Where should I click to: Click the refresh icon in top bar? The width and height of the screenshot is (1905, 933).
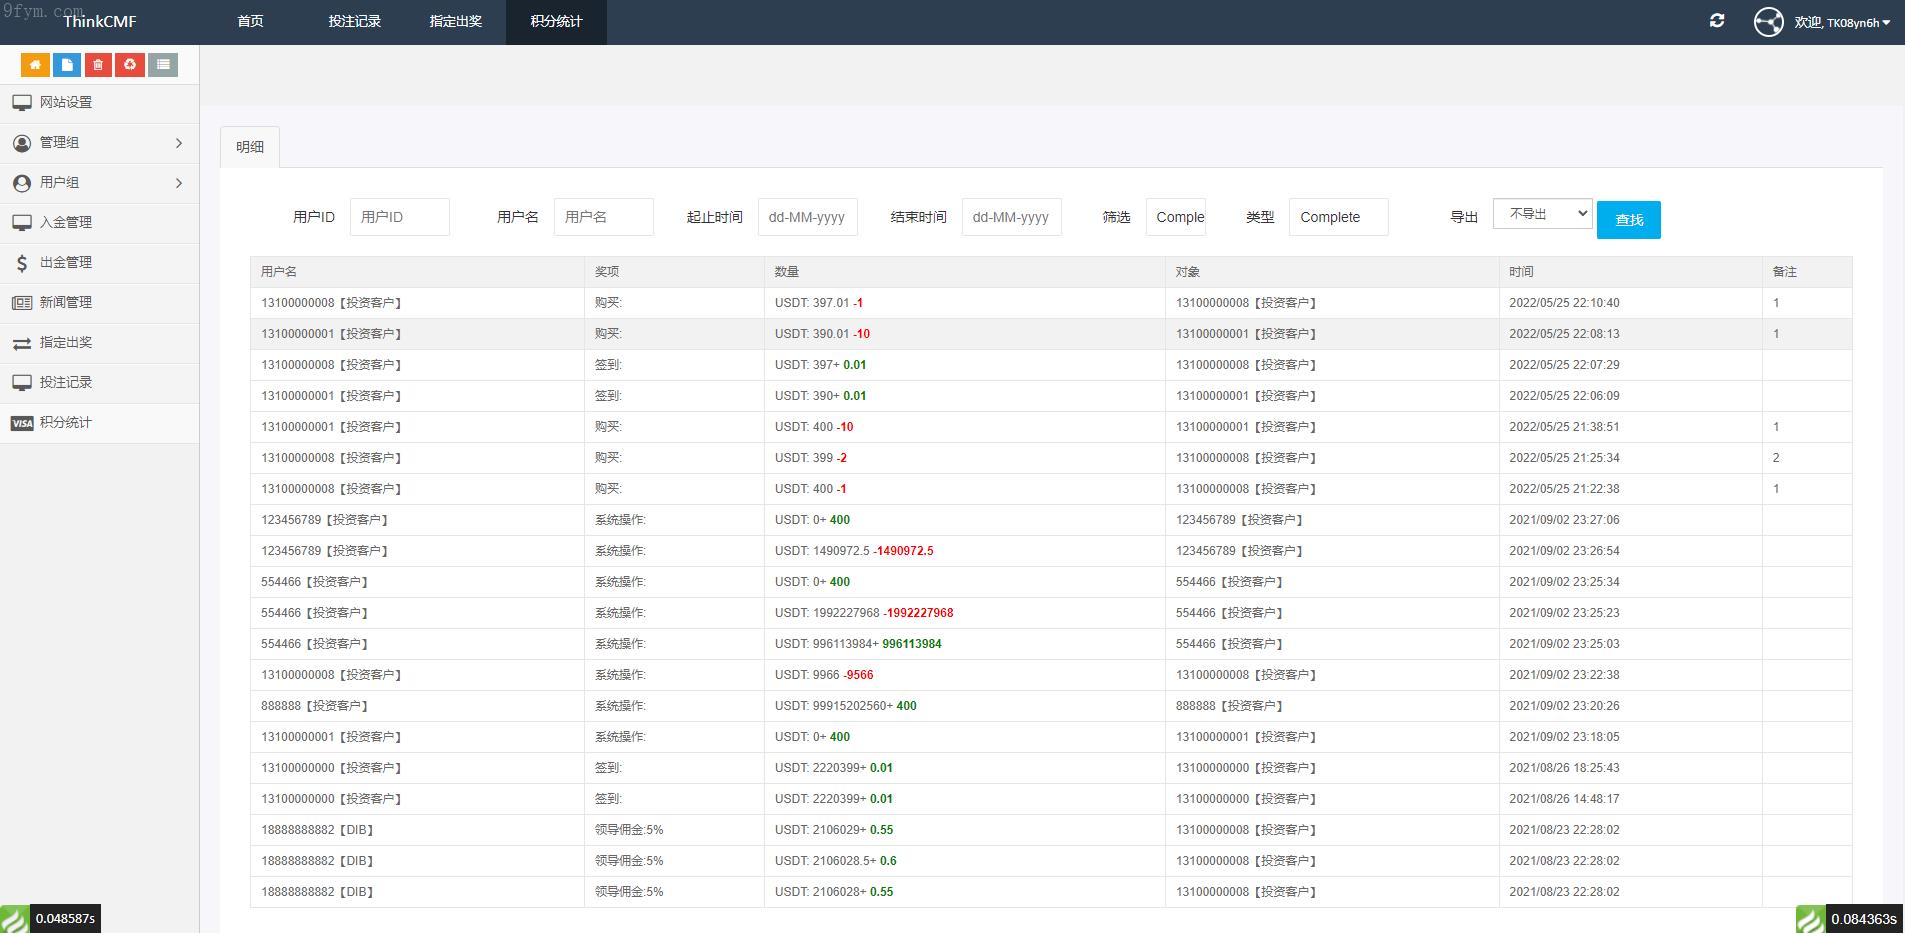coord(1717,21)
